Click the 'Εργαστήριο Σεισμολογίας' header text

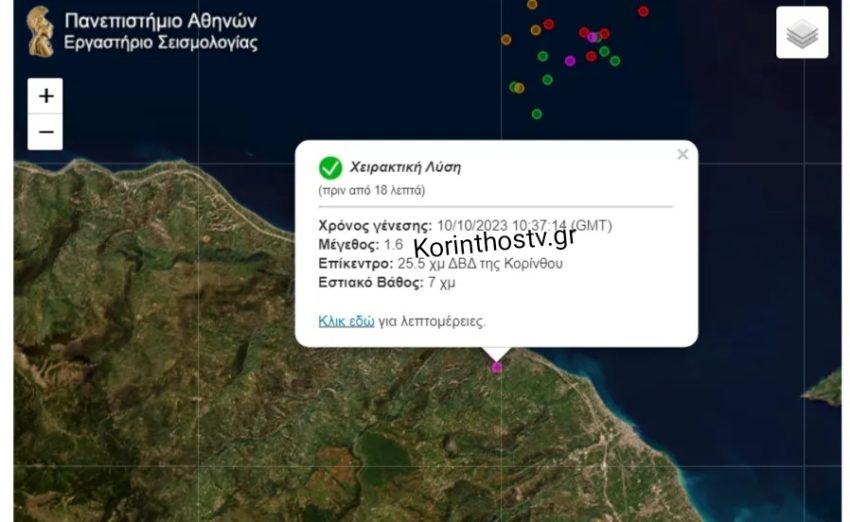pos(160,42)
